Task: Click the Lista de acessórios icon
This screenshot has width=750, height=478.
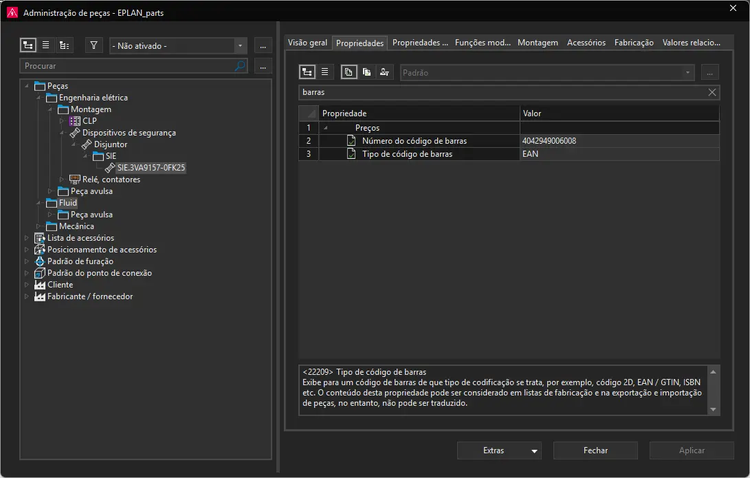Action: point(40,238)
